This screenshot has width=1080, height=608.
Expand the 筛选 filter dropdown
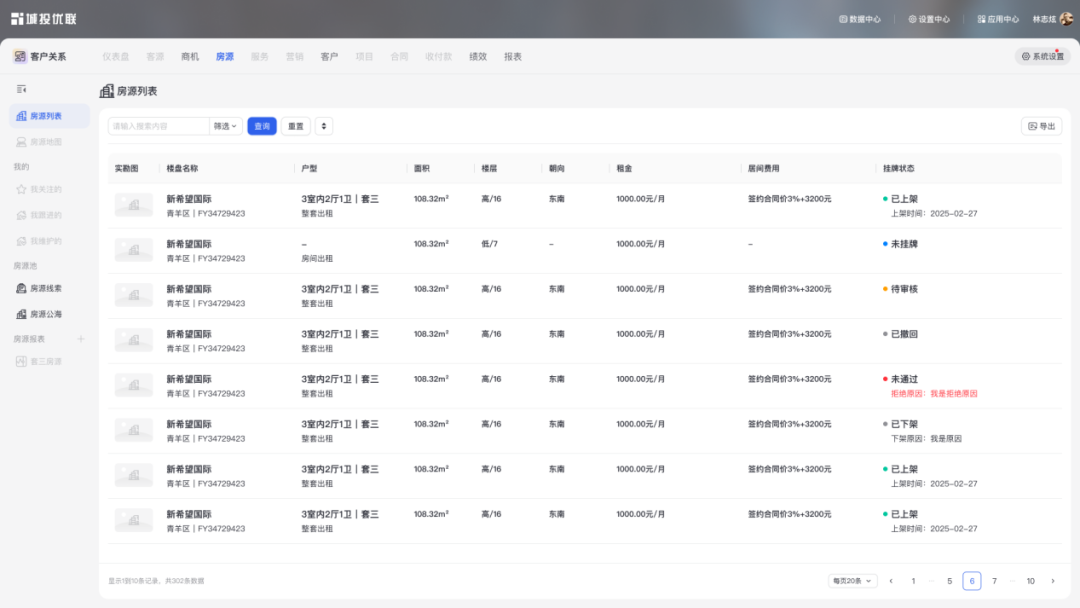click(226, 126)
